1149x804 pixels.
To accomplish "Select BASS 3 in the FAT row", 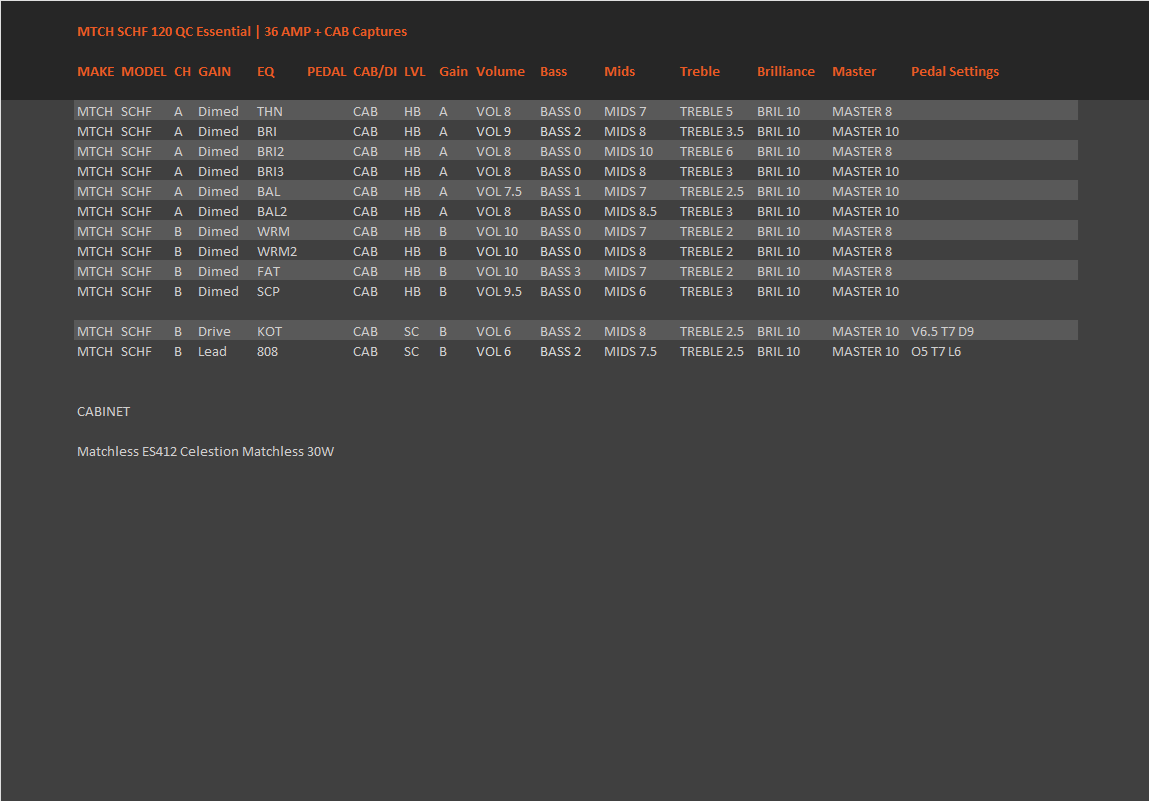I will click(x=561, y=272).
